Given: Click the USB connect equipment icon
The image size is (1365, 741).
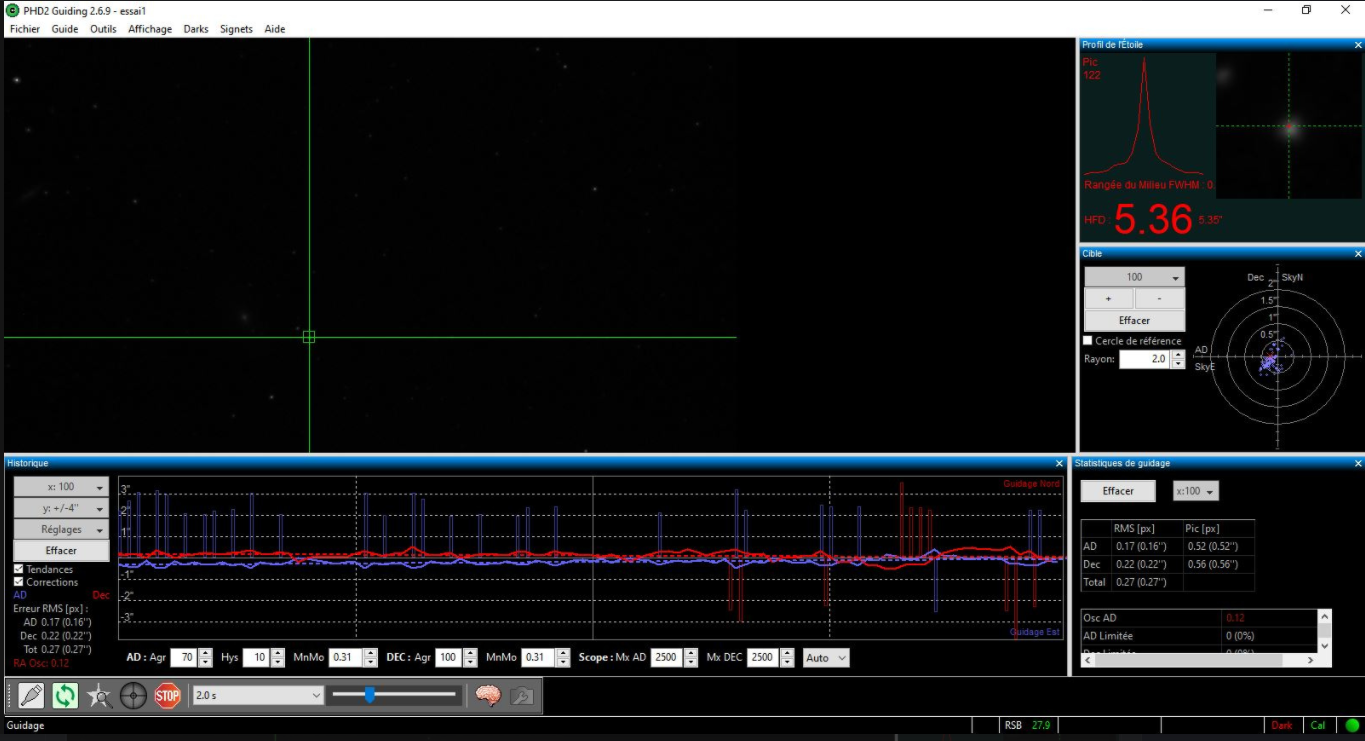Looking at the screenshot, I should (x=31, y=695).
